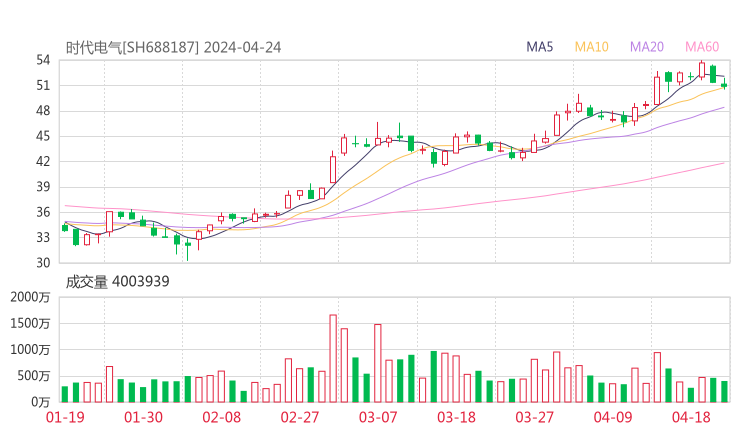Select the MA5 legend label
Viewport: 740px width, 440px height.
pyautogui.click(x=539, y=47)
